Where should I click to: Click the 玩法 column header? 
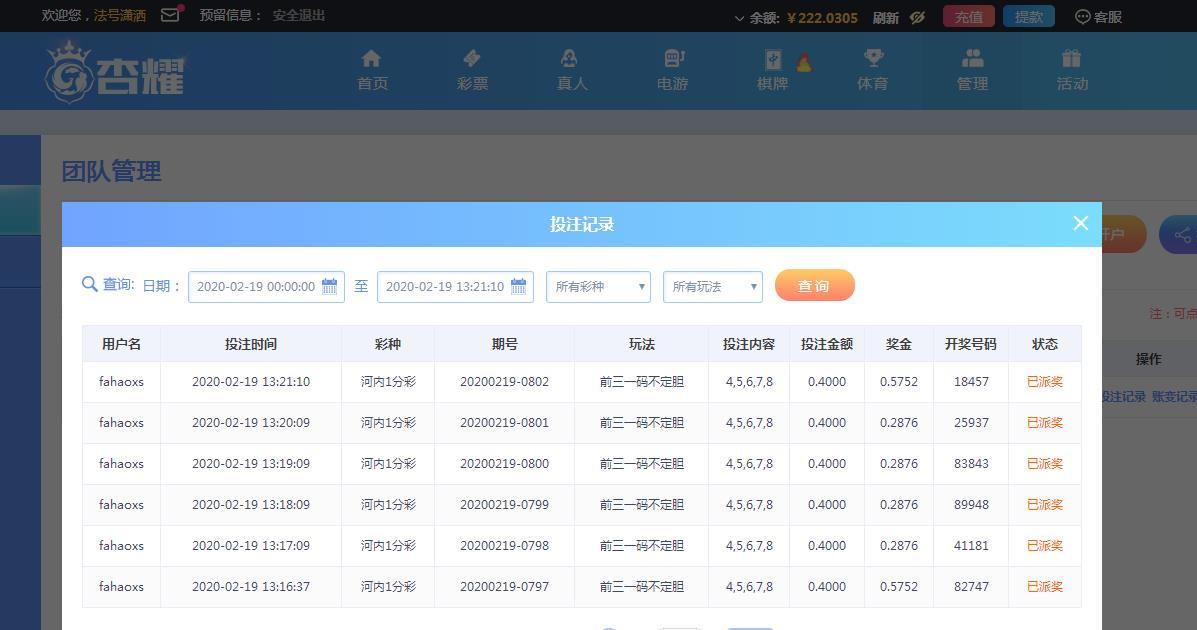[x=642, y=344]
